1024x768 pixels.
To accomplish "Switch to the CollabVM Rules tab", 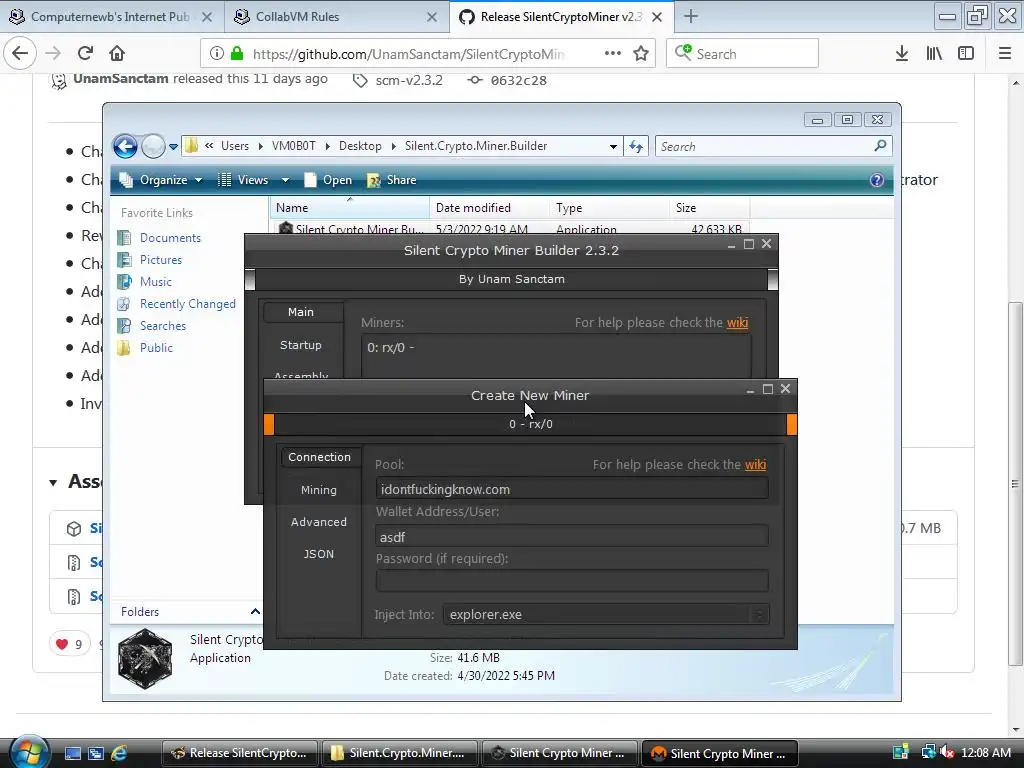I will [x=336, y=16].
